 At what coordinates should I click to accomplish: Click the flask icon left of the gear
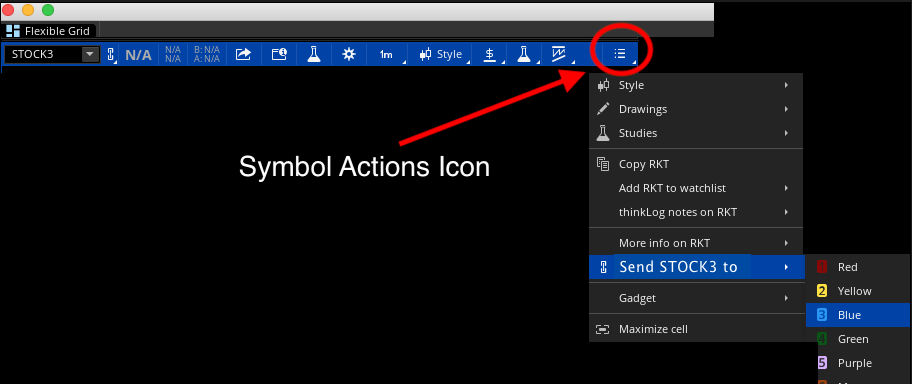[x=314, y=54]
